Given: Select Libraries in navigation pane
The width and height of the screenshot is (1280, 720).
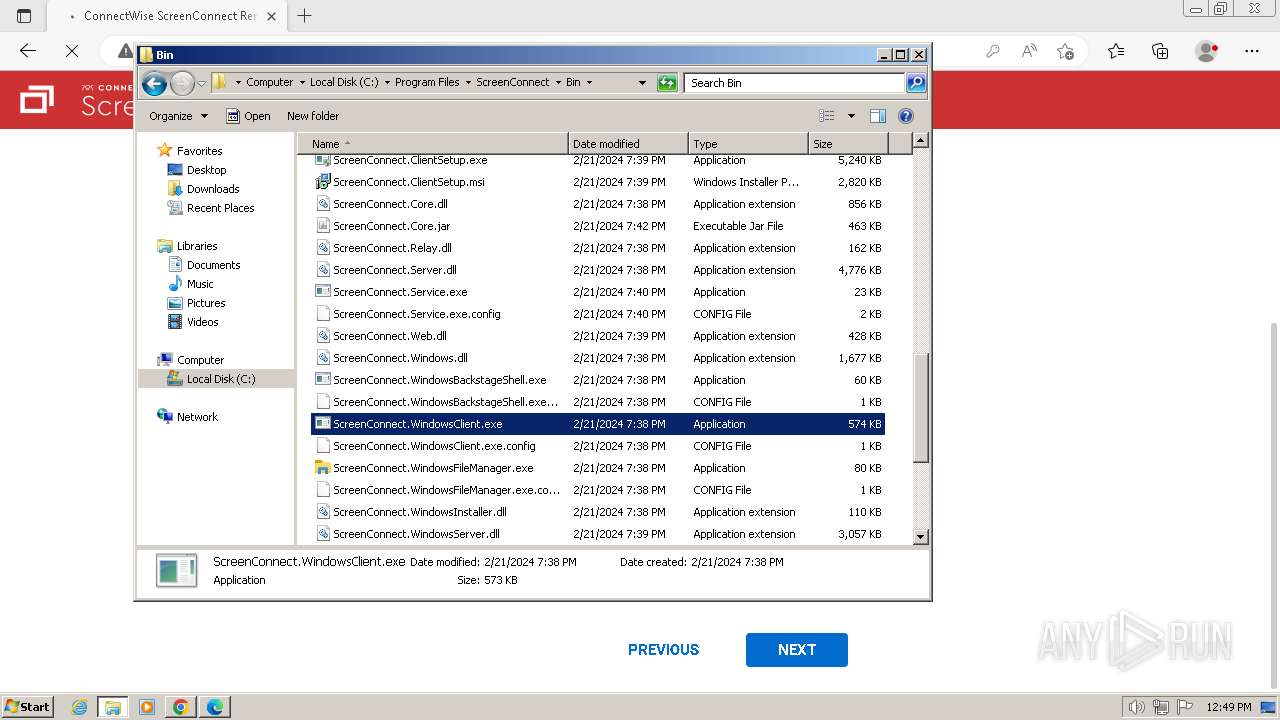Looking at the screenshot, I should point(197,246).
